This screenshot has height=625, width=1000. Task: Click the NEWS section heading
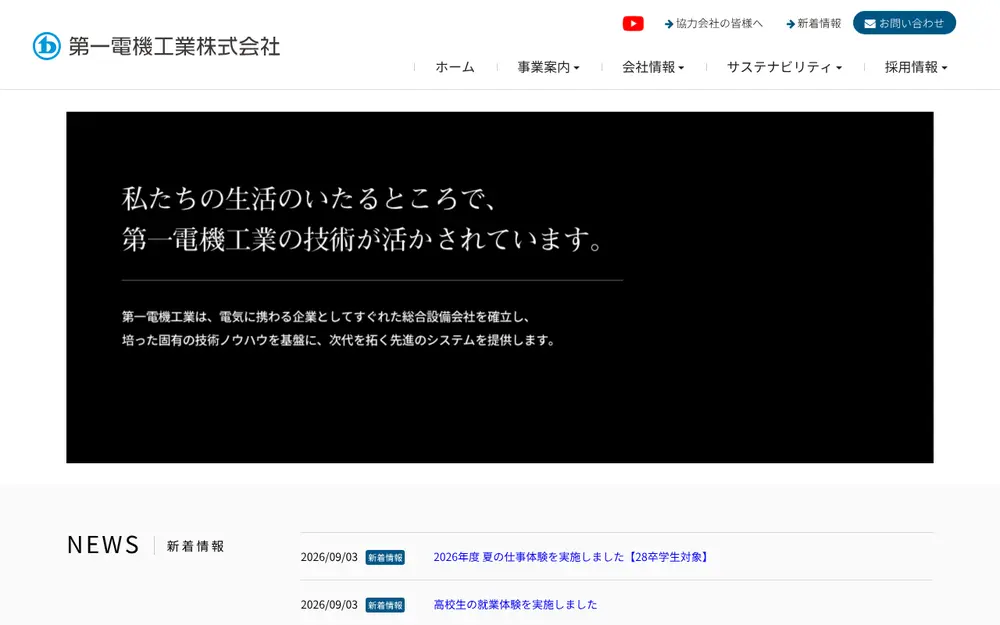pos(103,545)
